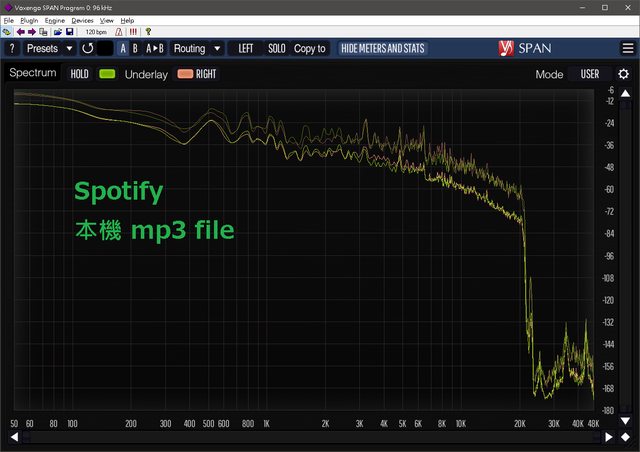Open spectrum mode settings gear
The height and width of the screenshot is (452, 640).
623,74
